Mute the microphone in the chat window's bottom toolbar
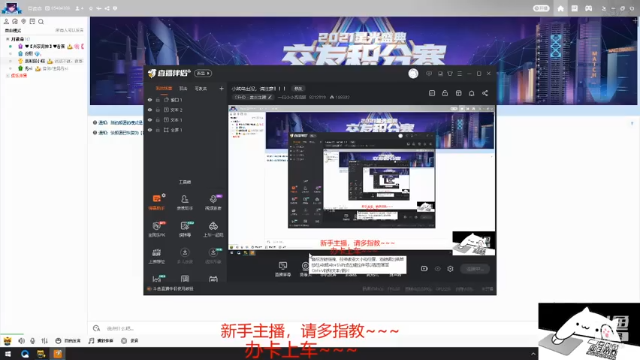Image resolution: width=640 pixels, height=360 pixels. pos(33,340)
